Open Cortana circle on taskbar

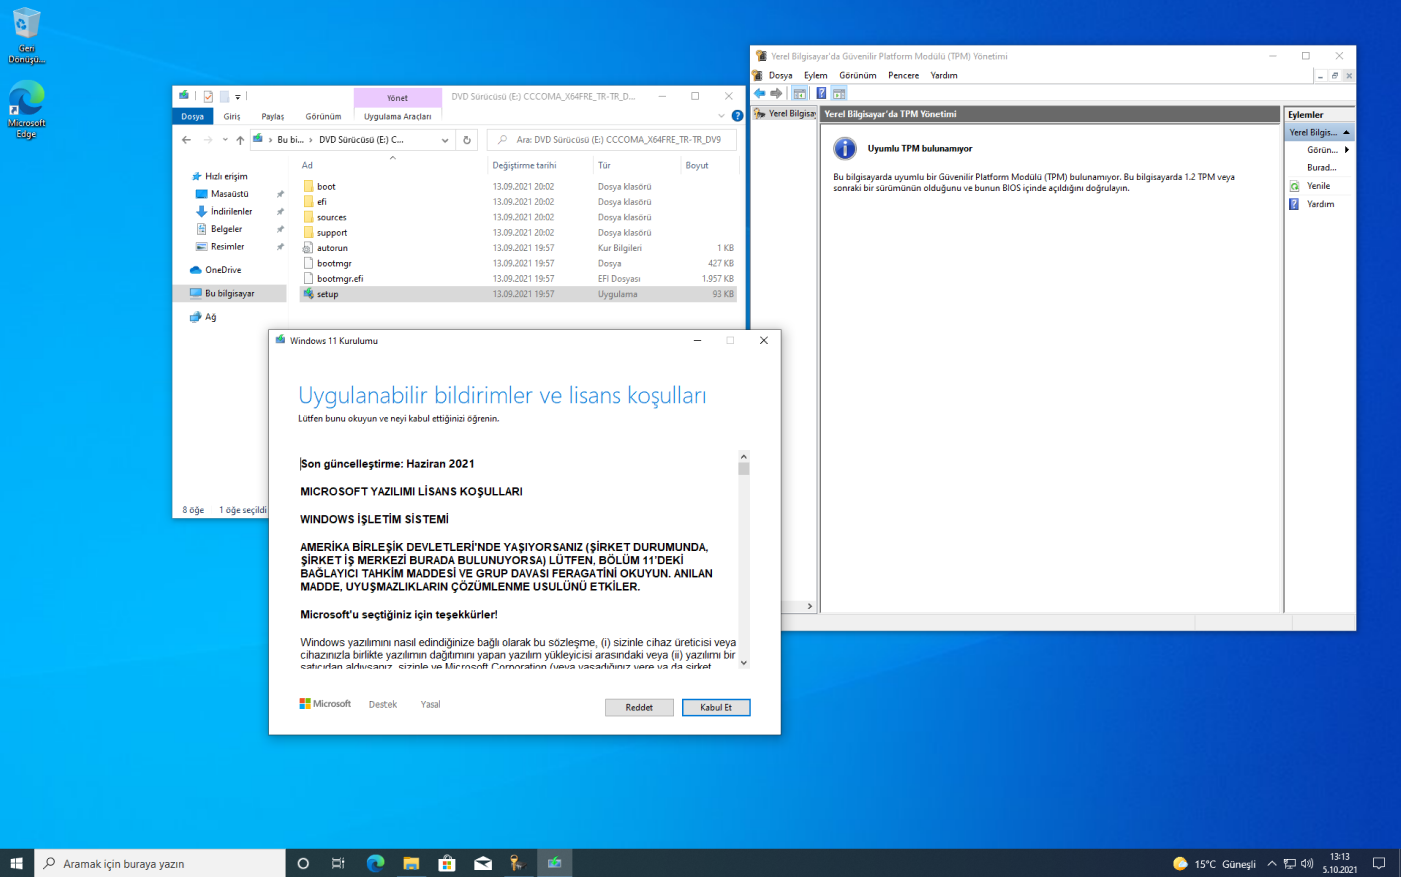[x=303, y=863]
